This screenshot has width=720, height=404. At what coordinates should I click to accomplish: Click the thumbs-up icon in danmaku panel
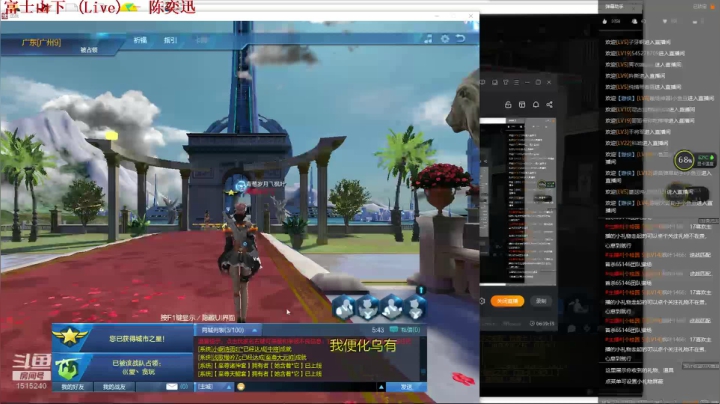[x=605, y=21]
